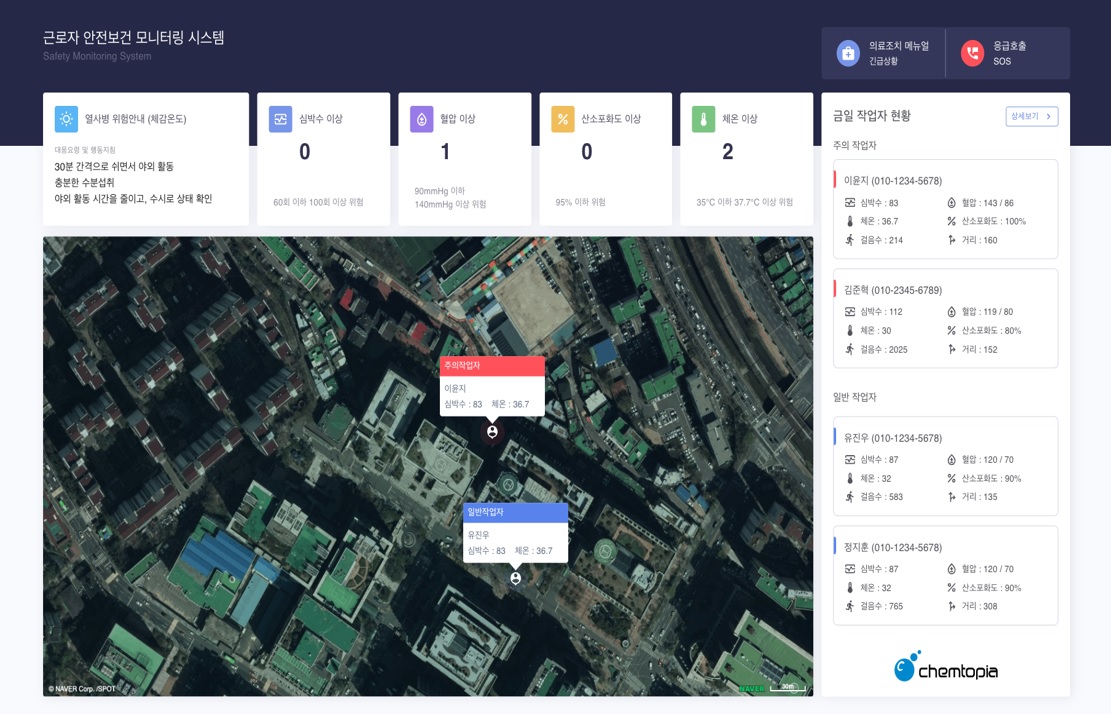Screen dimensions: 1111x714
Task: Click the heat illness sun icon
Action: pyautogui.click(x=66, y=119)
